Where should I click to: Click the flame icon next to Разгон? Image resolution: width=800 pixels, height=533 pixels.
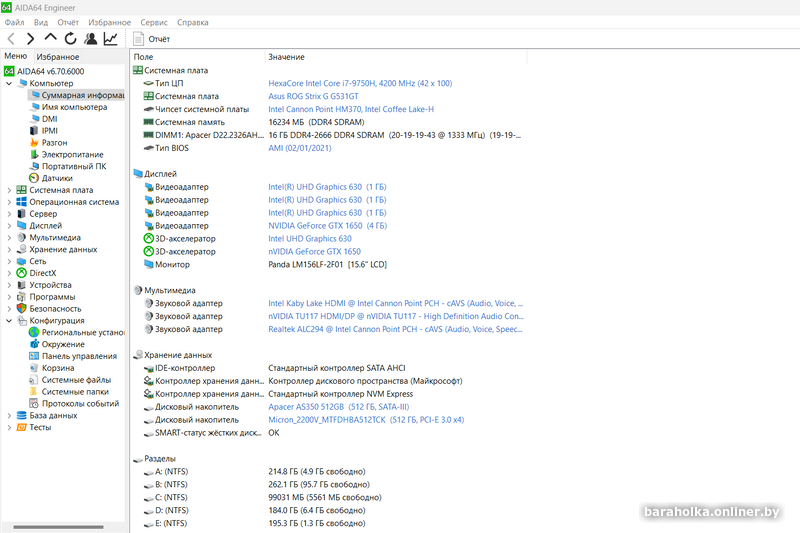tap(34, 142)
